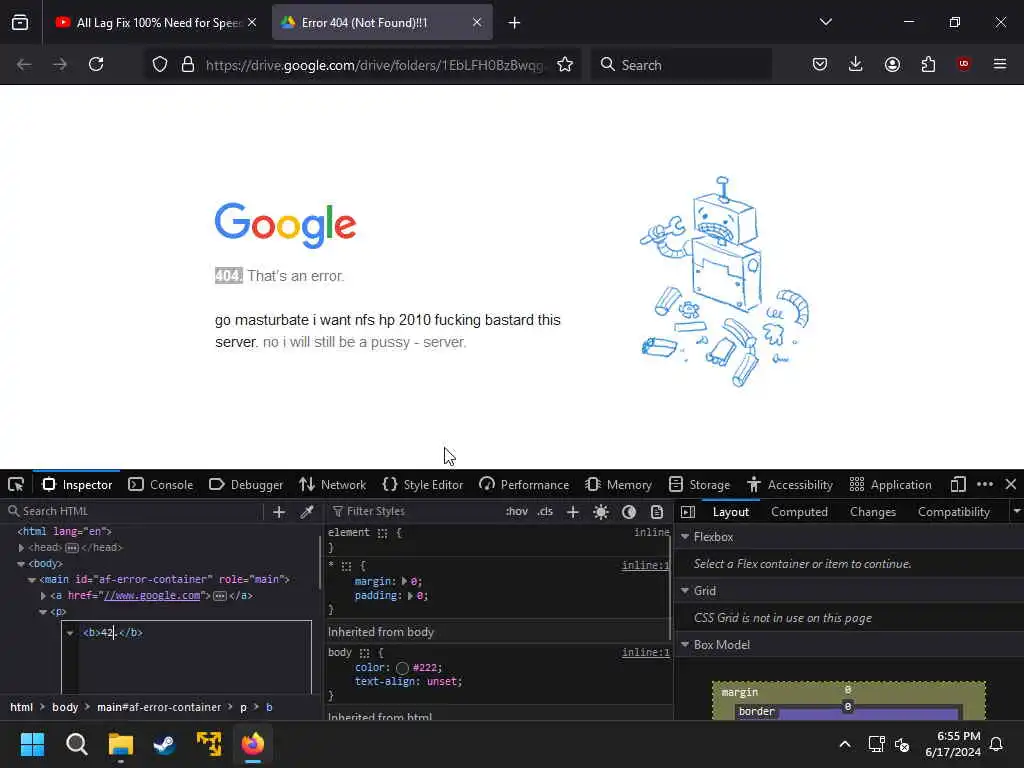
Task: Collapse the main af-error-container node
Action: (31, 580)
